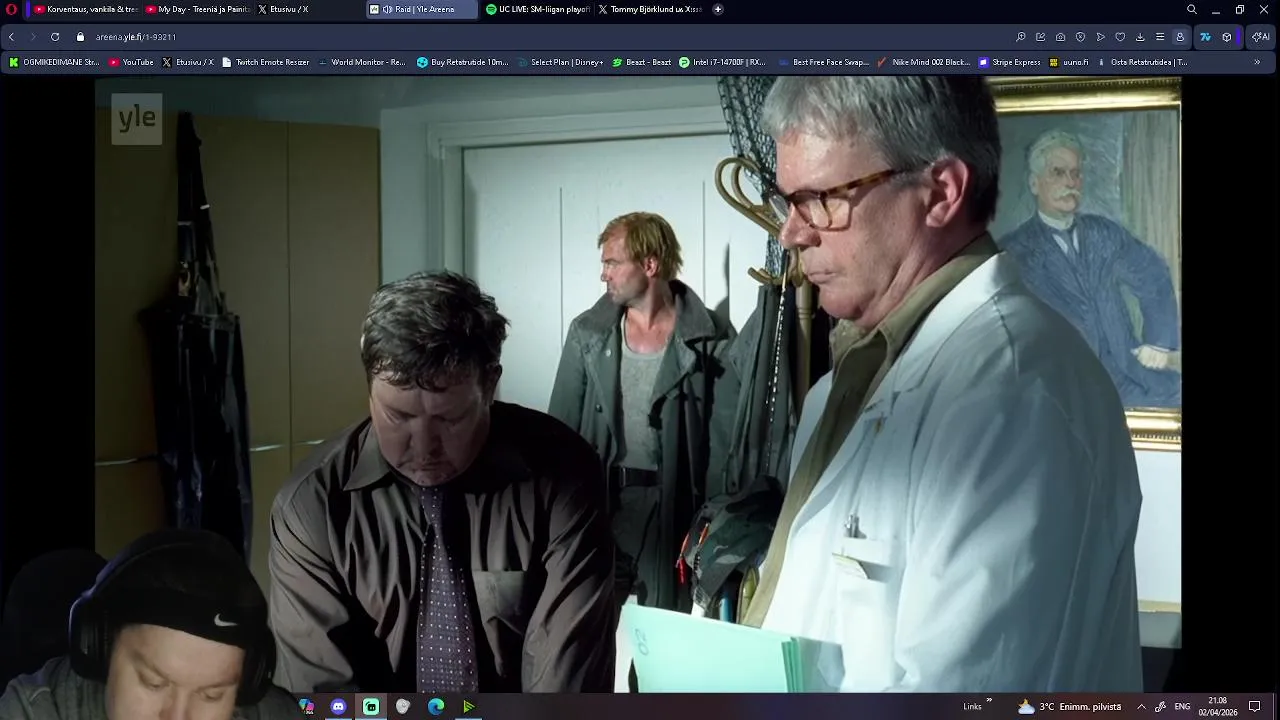Open Discord from the taskbar

coord(338,707)
